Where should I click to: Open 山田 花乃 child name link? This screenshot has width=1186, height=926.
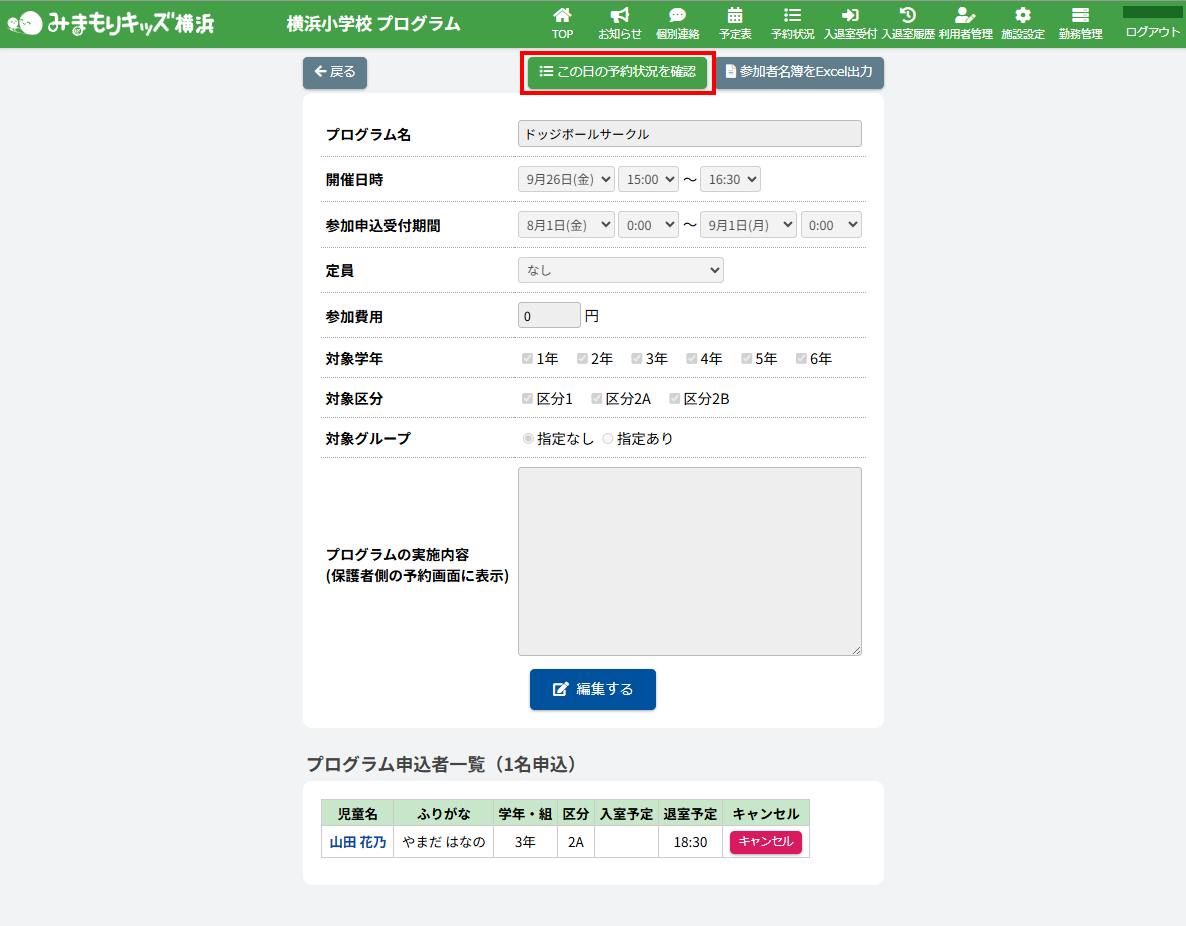click(357, 842)
